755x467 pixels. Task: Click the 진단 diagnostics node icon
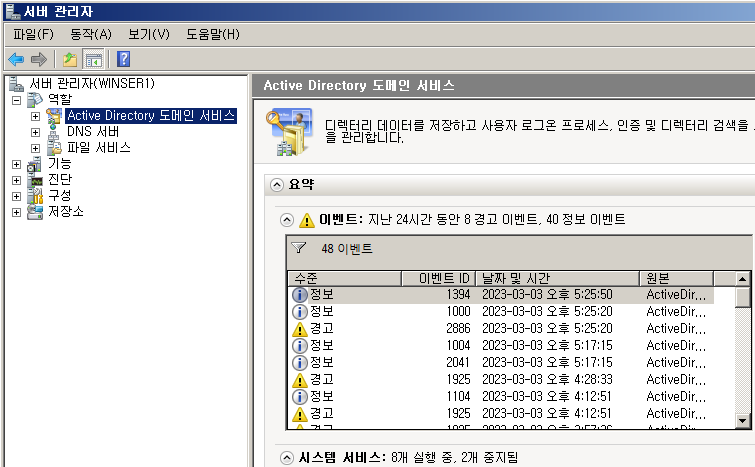pos(35,181)
